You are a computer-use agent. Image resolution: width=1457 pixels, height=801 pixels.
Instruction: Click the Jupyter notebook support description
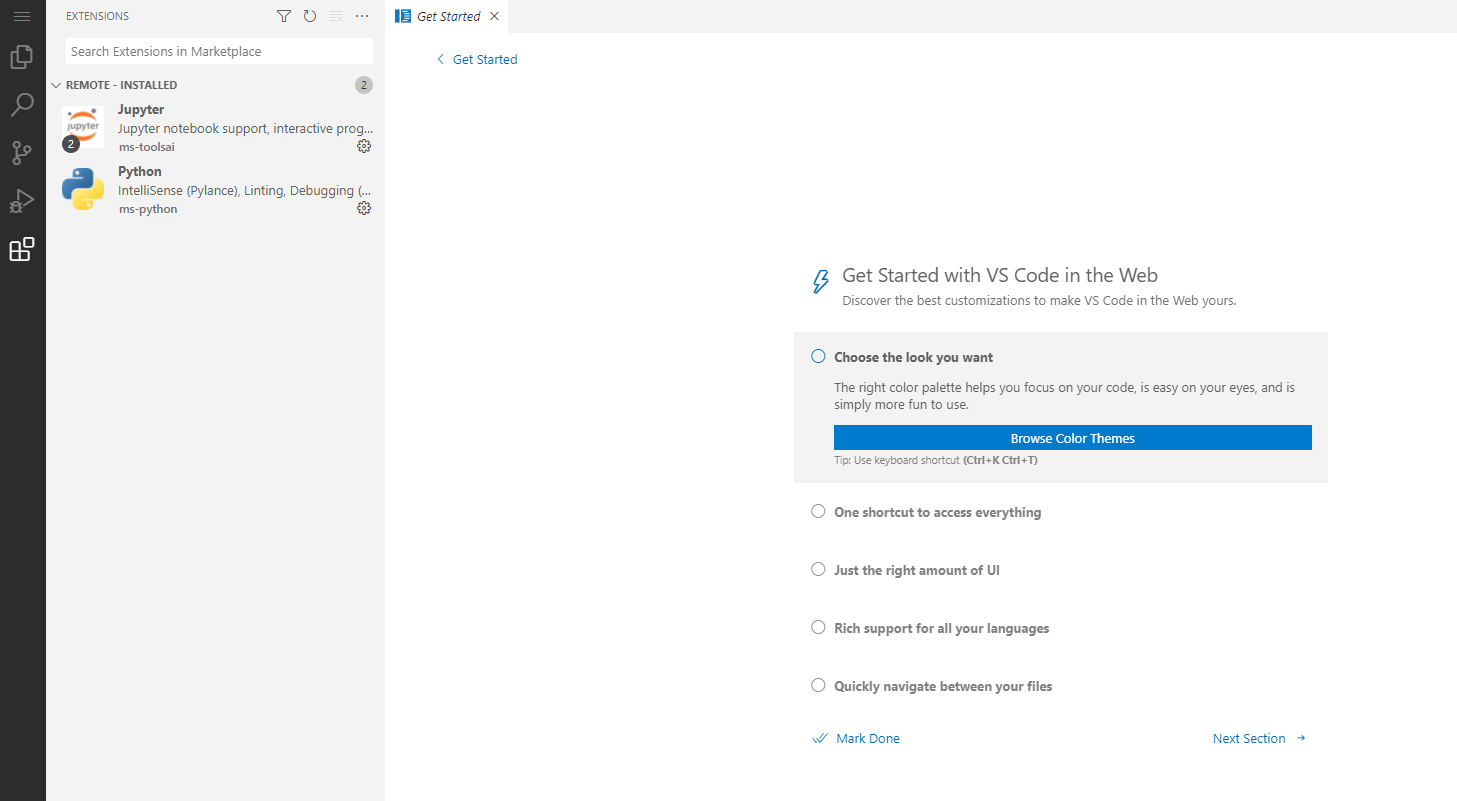[x=245, y=128]
